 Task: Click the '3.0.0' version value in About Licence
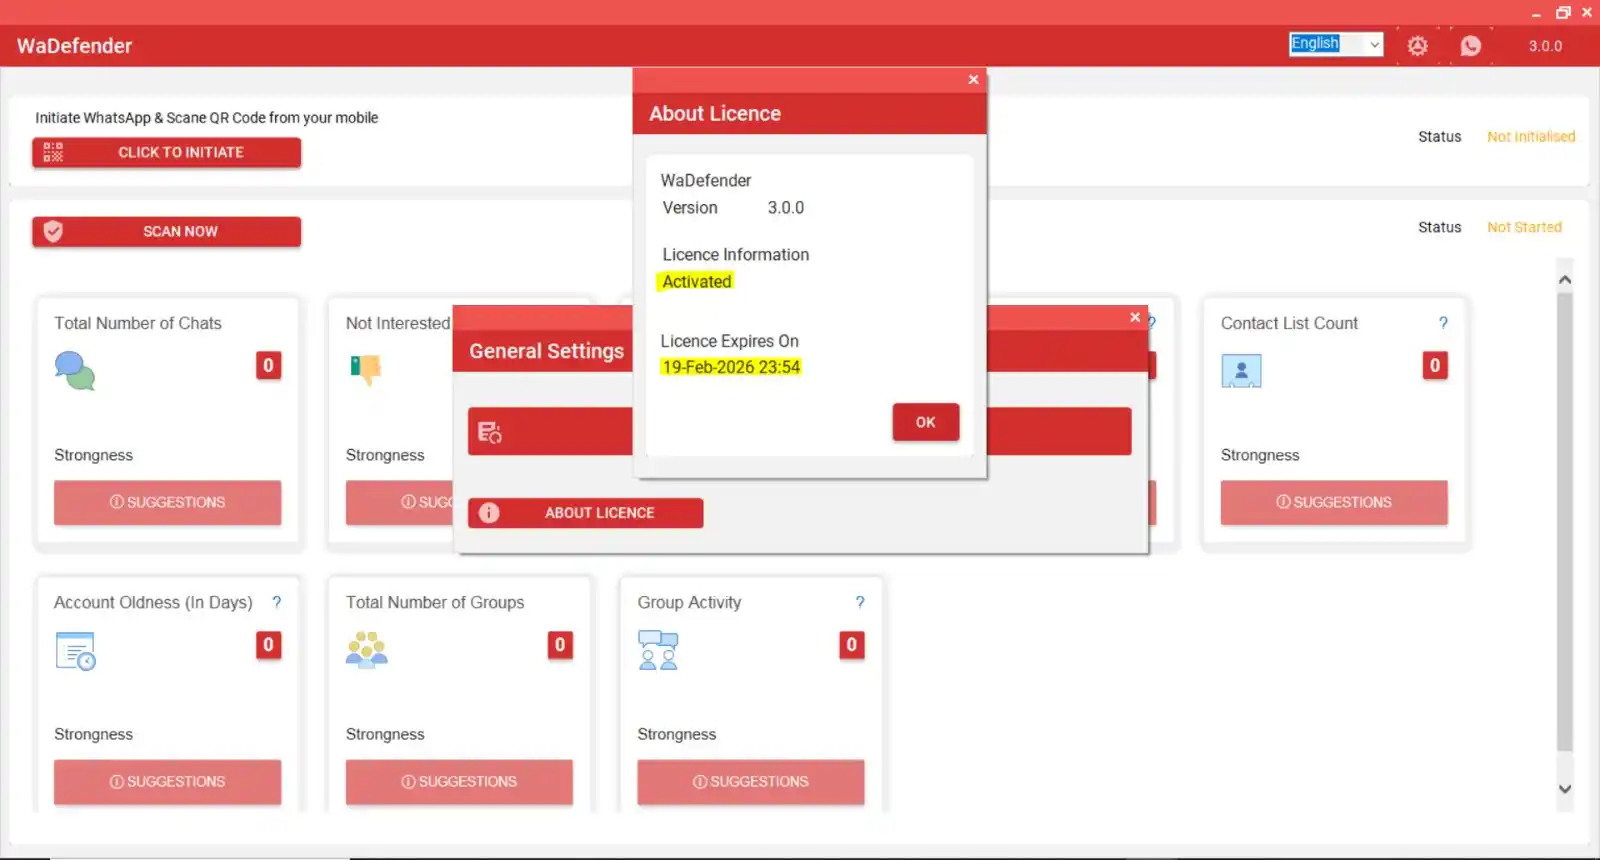click(x=786, y=208)
